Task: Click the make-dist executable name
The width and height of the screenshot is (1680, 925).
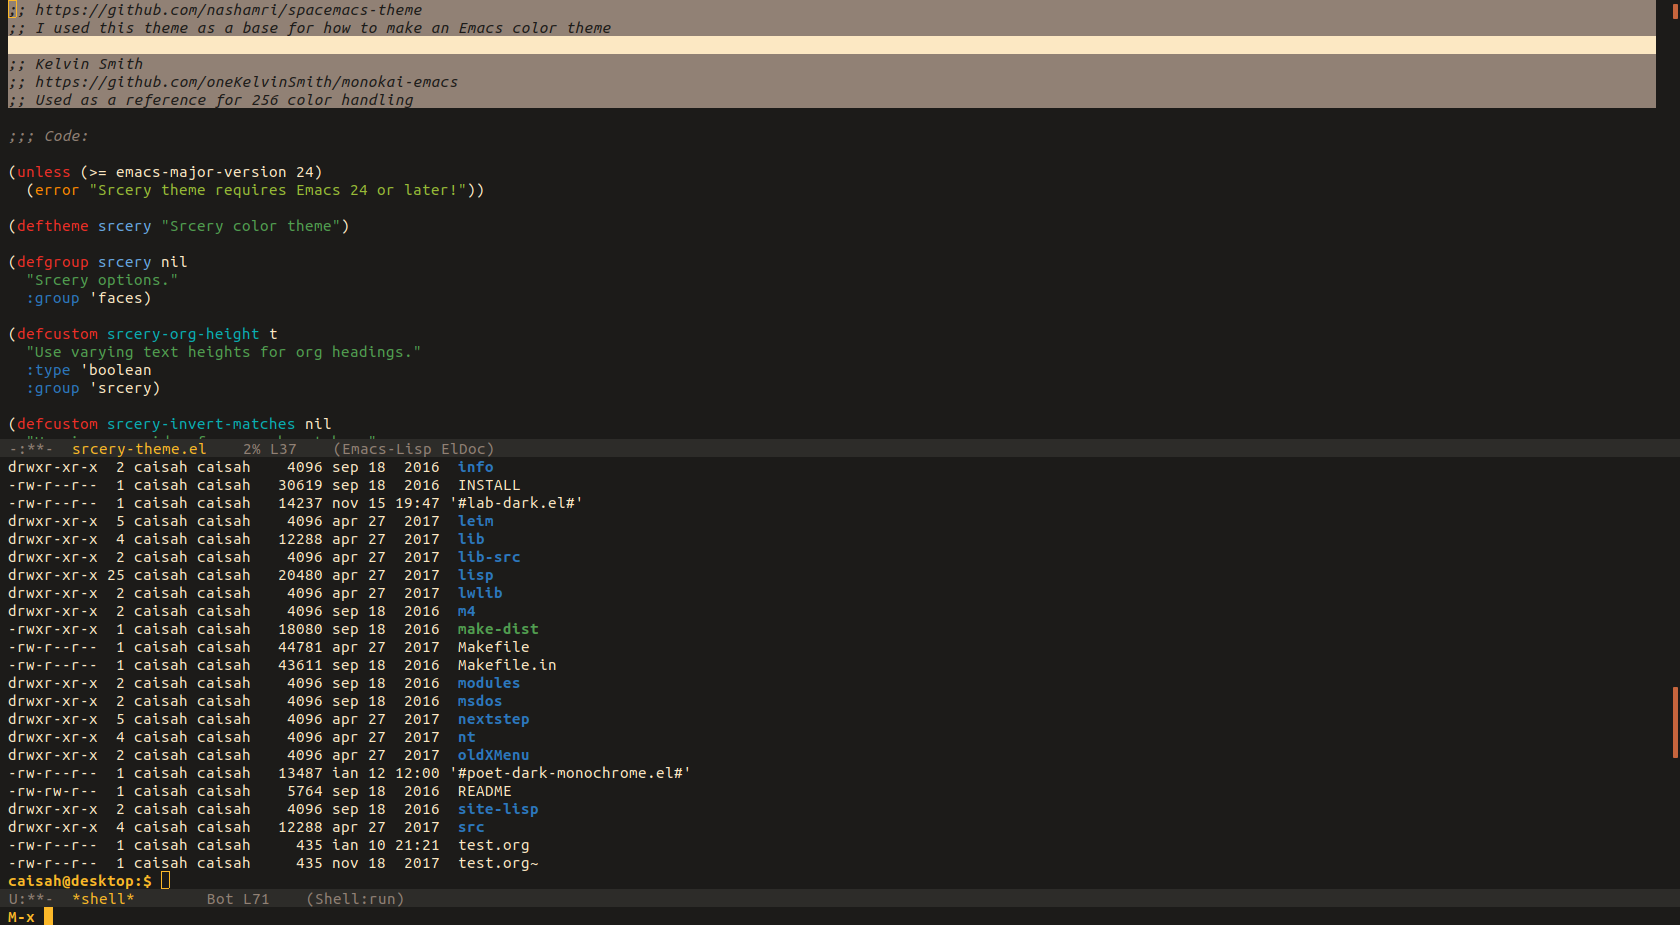Action: tap(498, 629)
